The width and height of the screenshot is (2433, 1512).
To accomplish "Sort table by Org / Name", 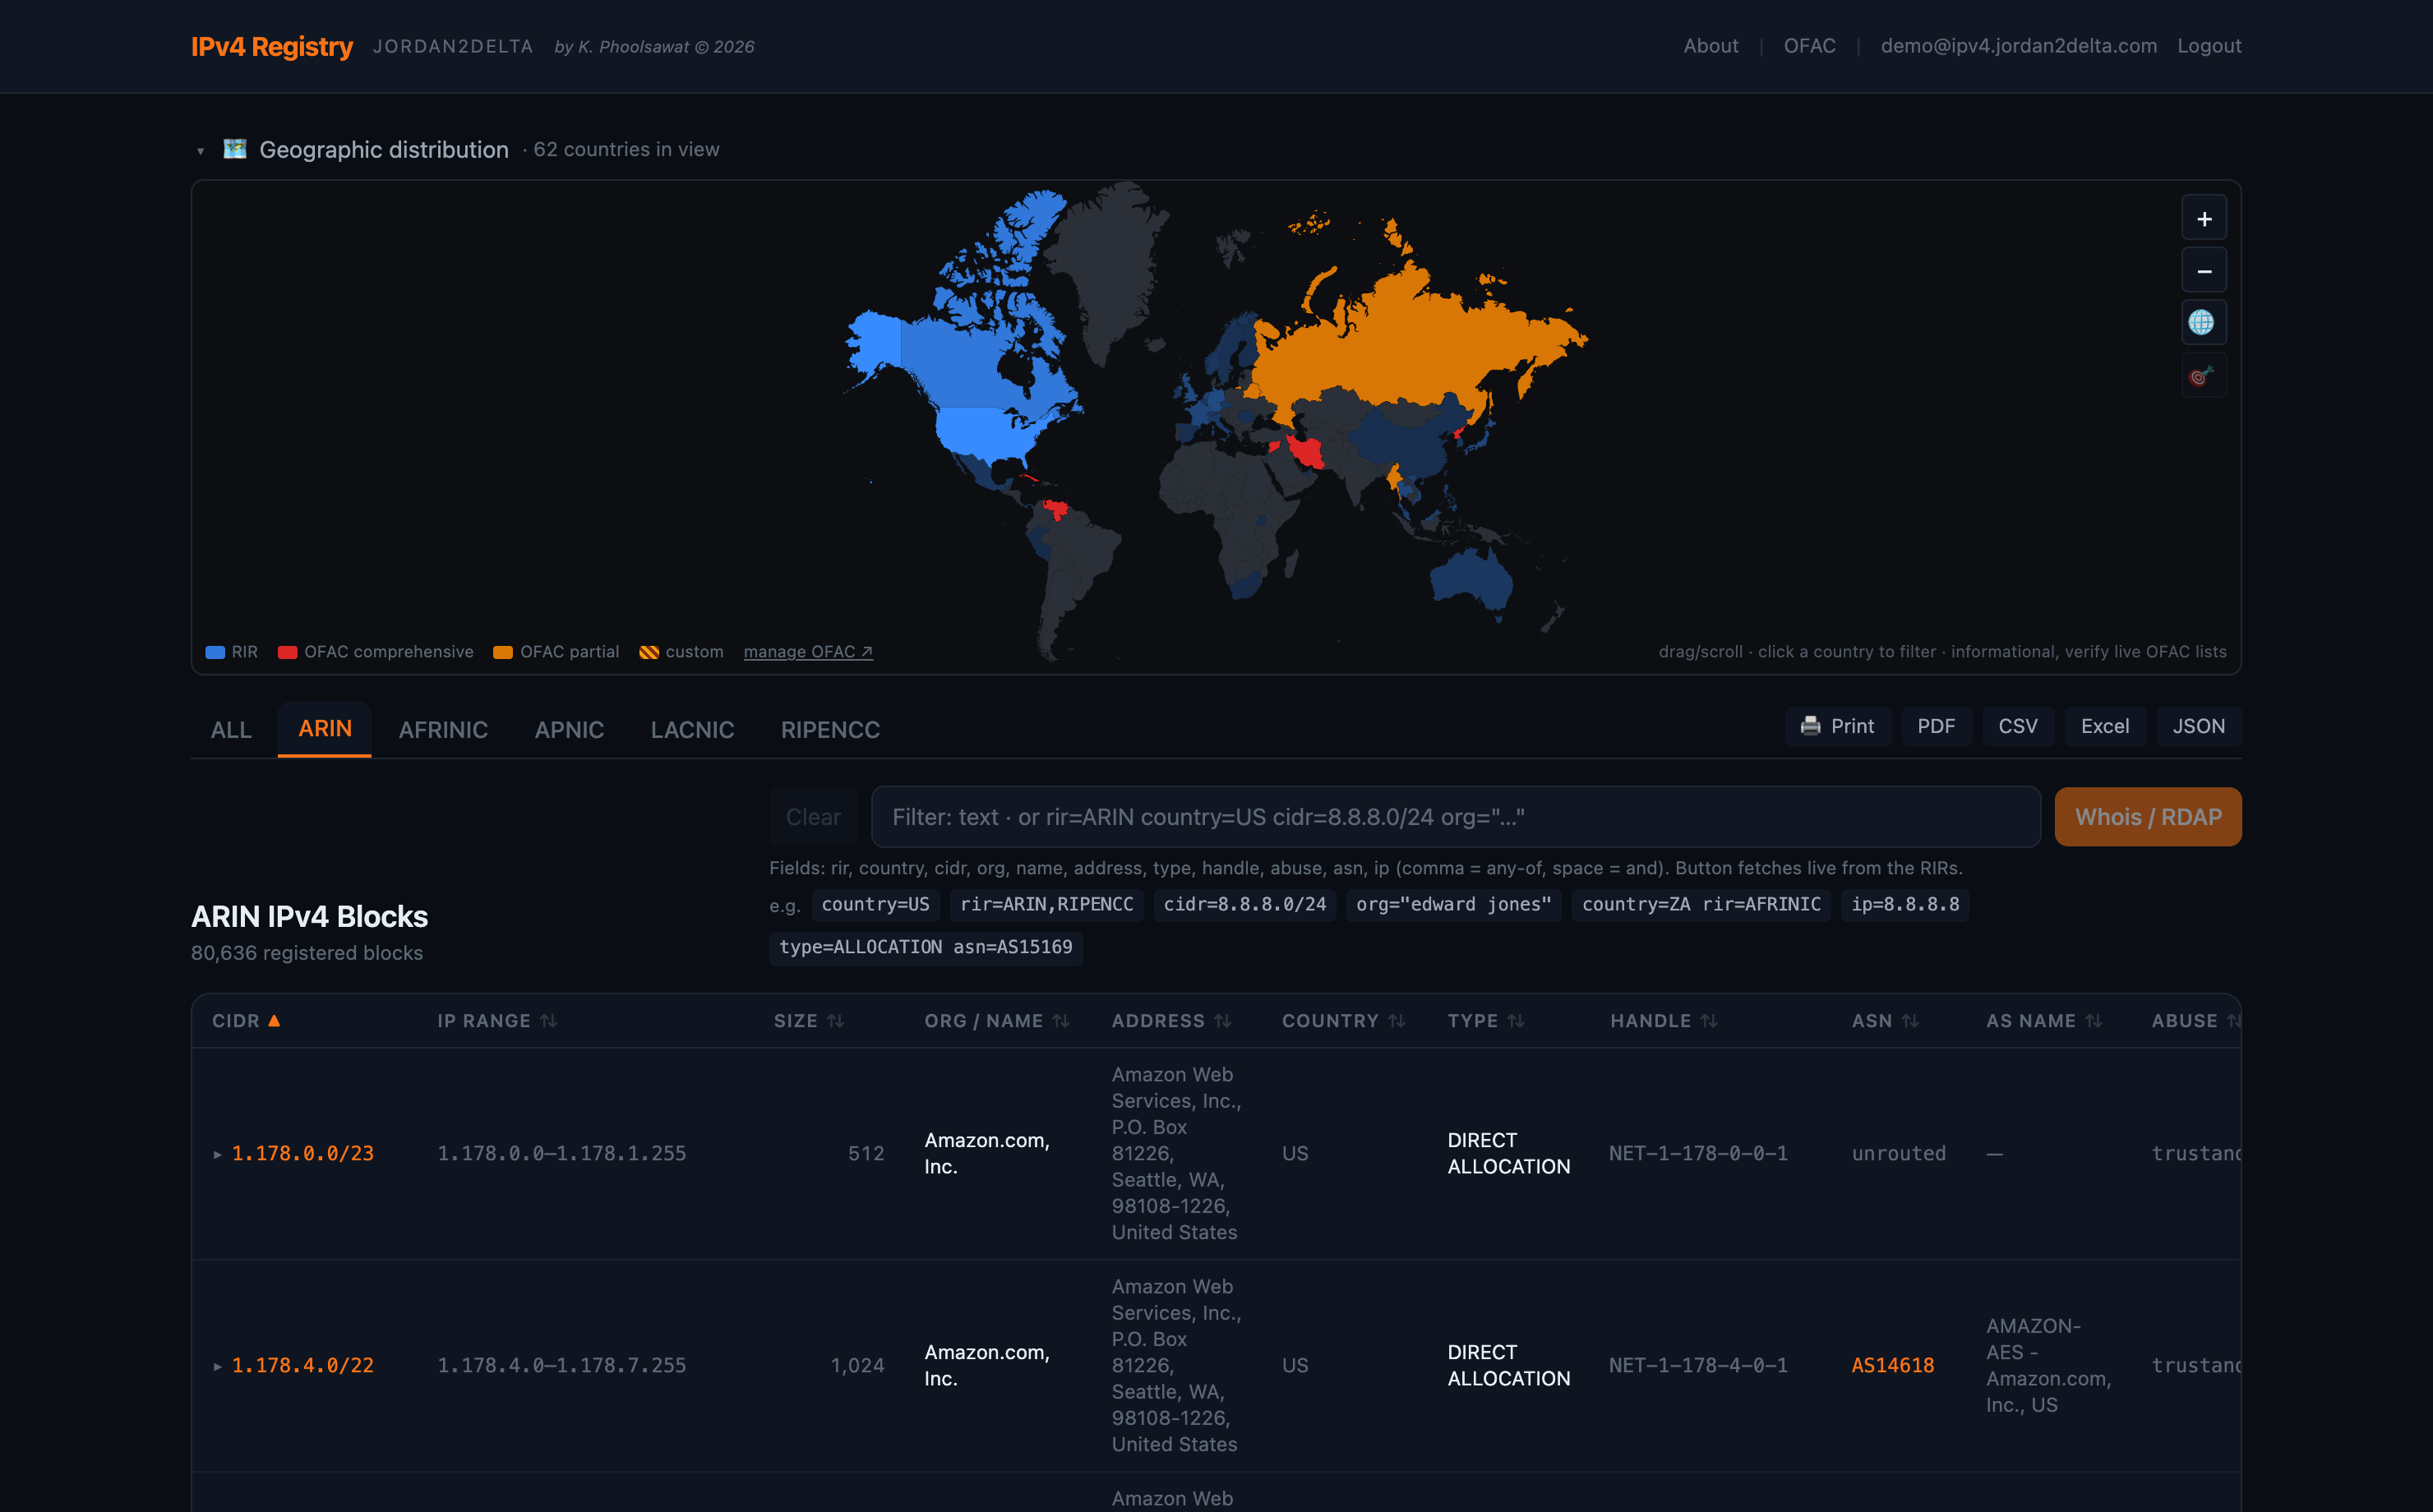I will 997,1021.
